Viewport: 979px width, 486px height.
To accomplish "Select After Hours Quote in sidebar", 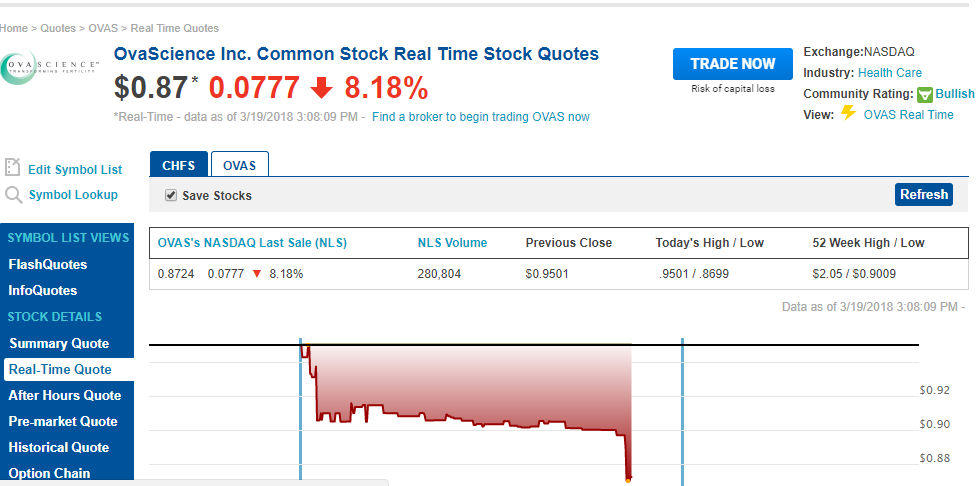I will [x=65, y=395].
